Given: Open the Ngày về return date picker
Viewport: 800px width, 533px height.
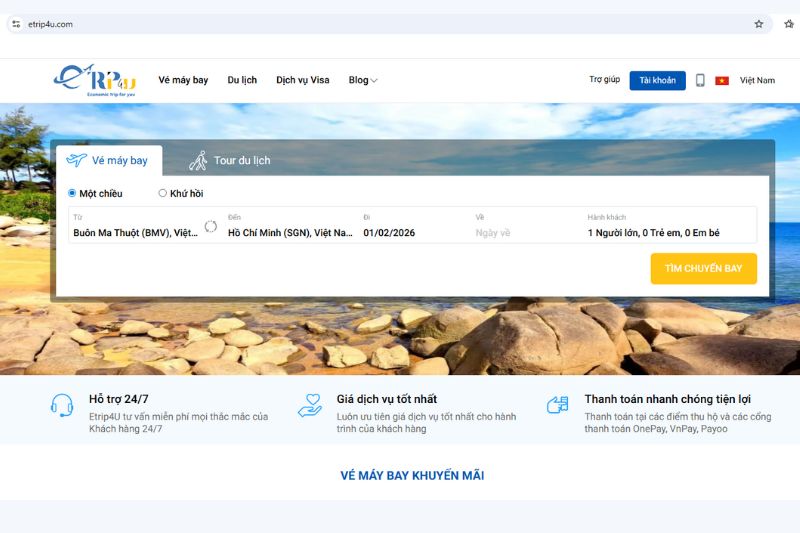Looking at the screenshot, I should [527, 225].
